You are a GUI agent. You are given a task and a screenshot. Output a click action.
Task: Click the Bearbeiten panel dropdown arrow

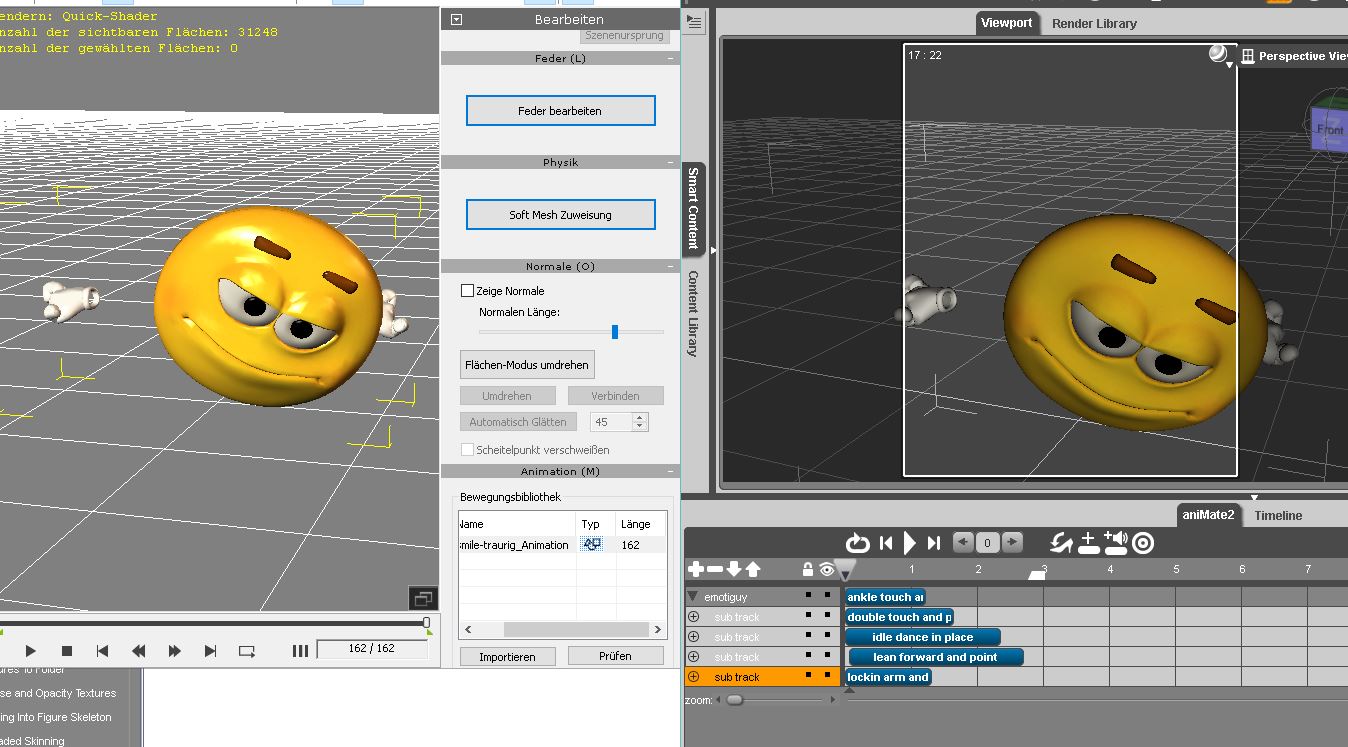point(456,19)
